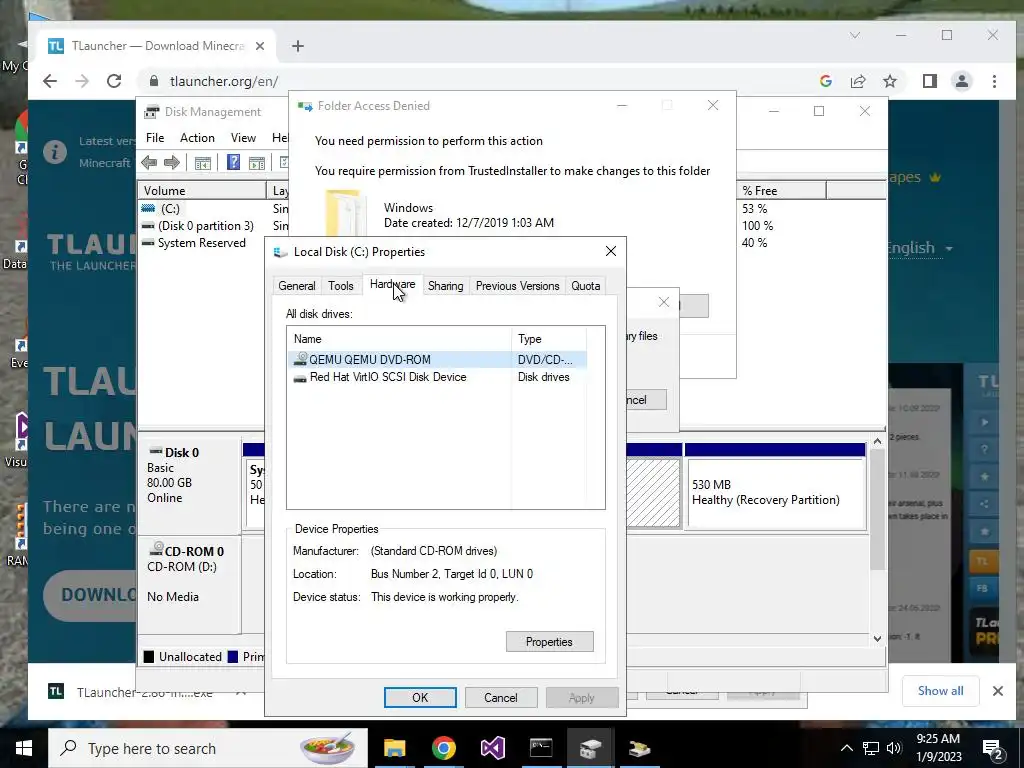Open the English language dropdown on website

920,248
